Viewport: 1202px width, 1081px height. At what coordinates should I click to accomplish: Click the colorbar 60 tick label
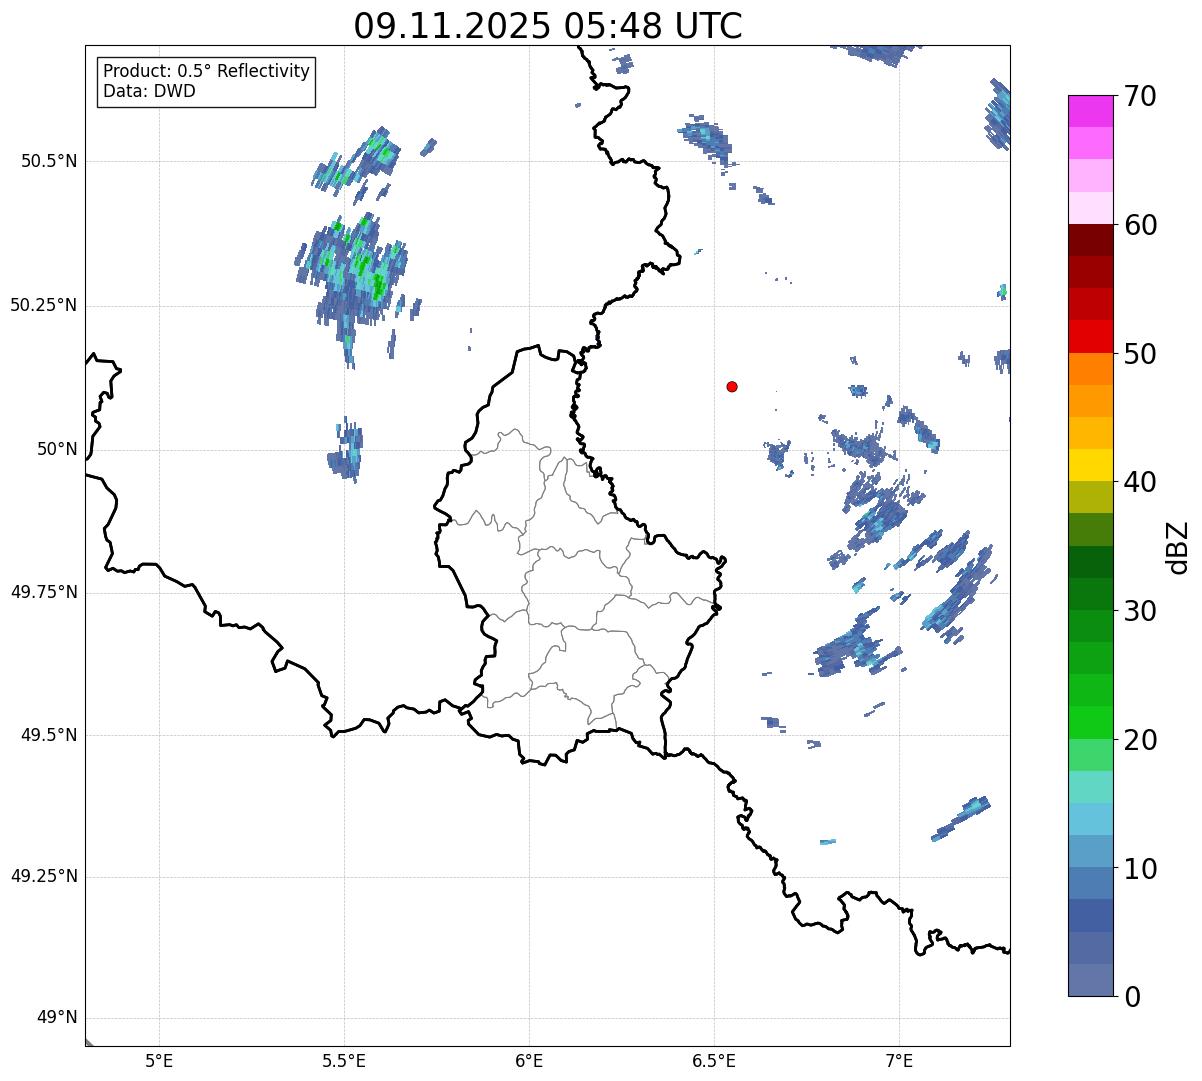tap(1140, 225)
